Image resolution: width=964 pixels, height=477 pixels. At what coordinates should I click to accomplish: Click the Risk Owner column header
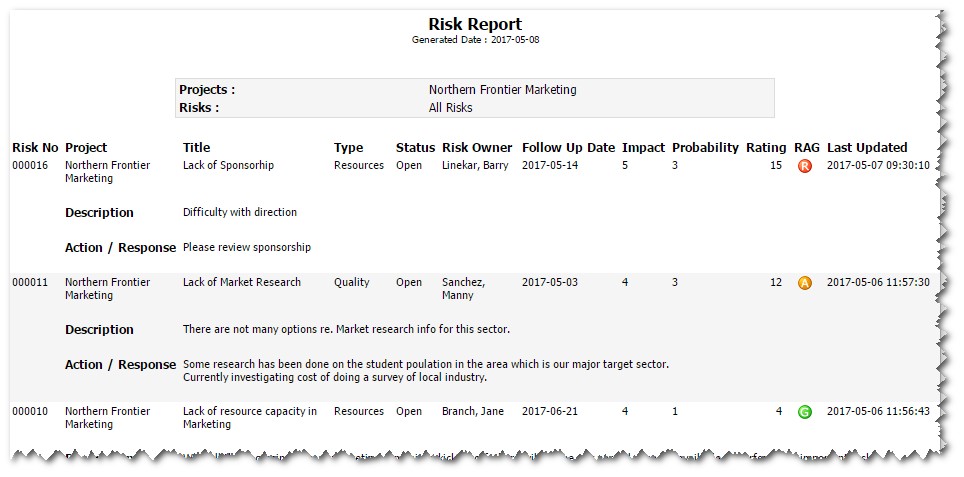(477, 148)
